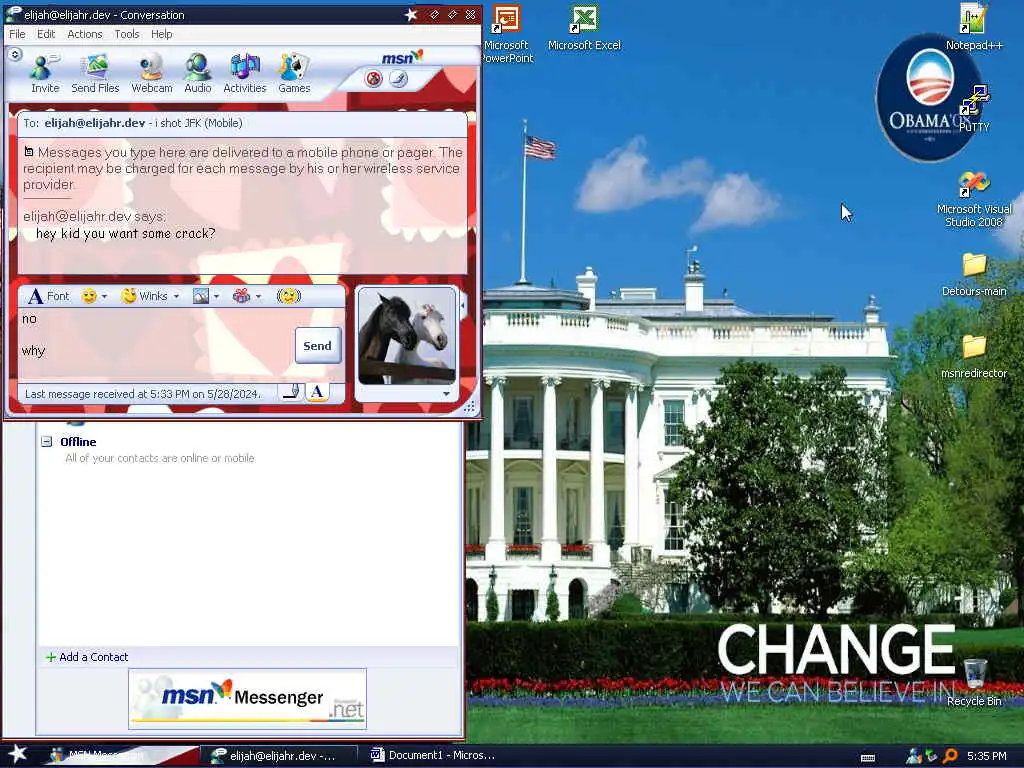Open PuTTY desktop shortcut

click(974, 108)
